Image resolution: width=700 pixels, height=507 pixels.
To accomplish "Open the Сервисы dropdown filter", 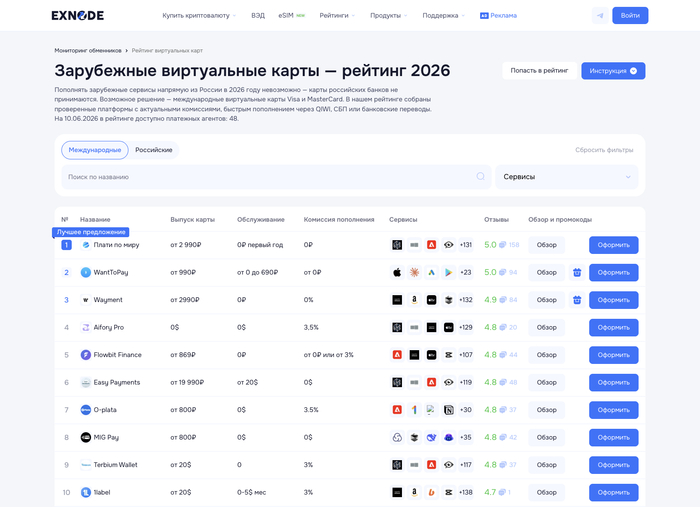I will pos(567,177).
